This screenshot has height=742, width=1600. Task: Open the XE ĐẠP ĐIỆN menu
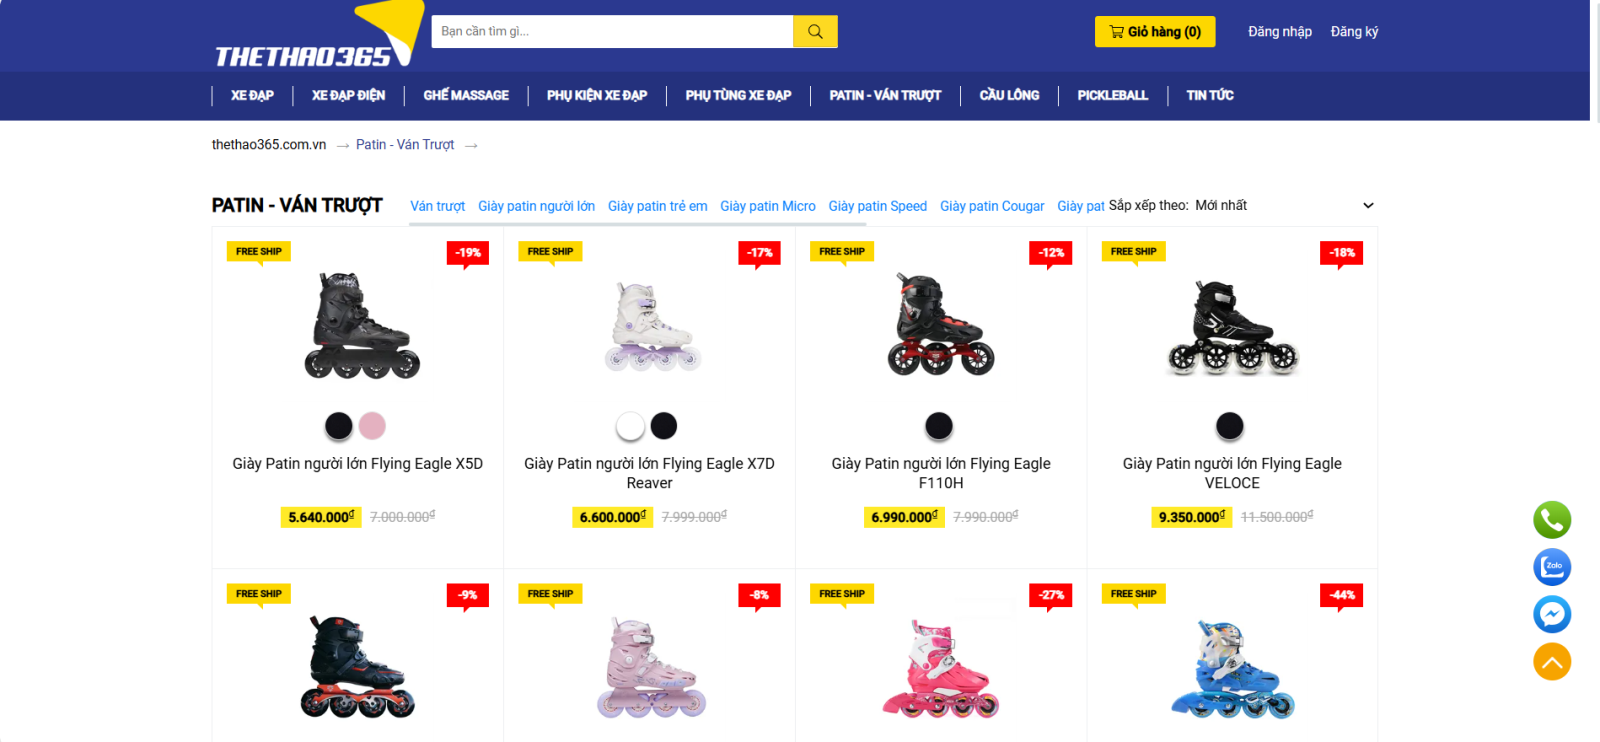tap(348, 95)
